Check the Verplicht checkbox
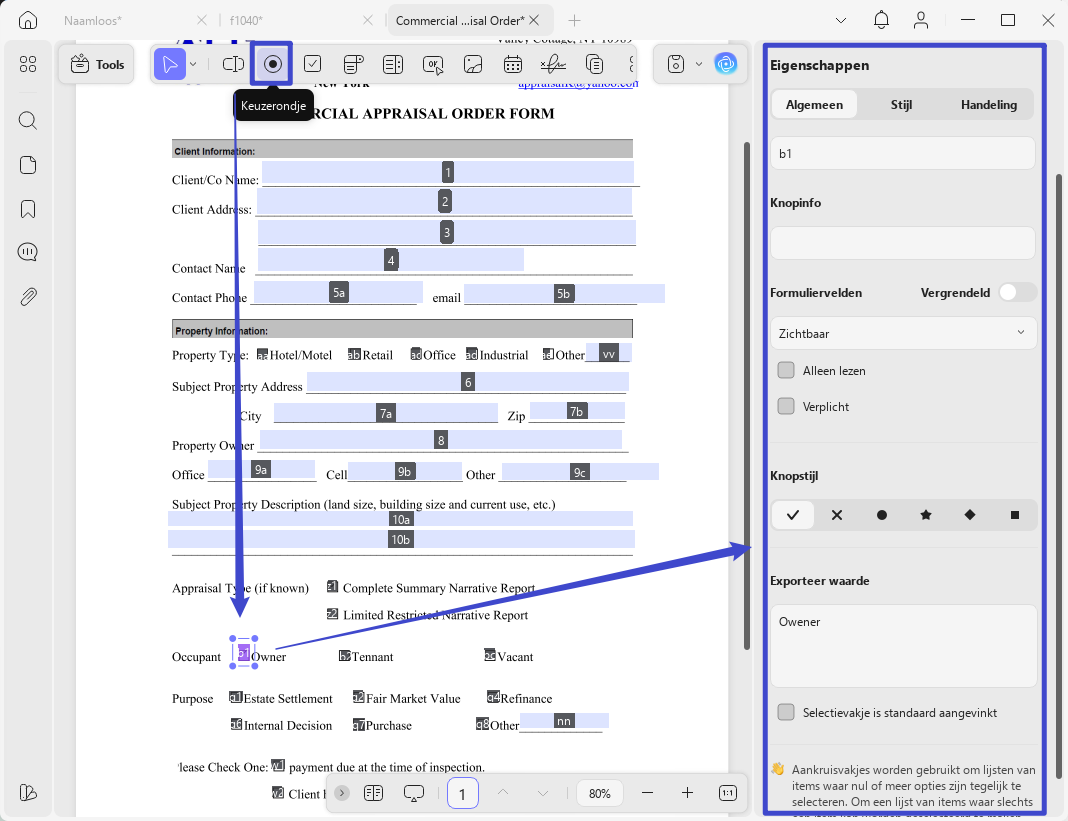The image size is (1068, 821). point(786,406)
